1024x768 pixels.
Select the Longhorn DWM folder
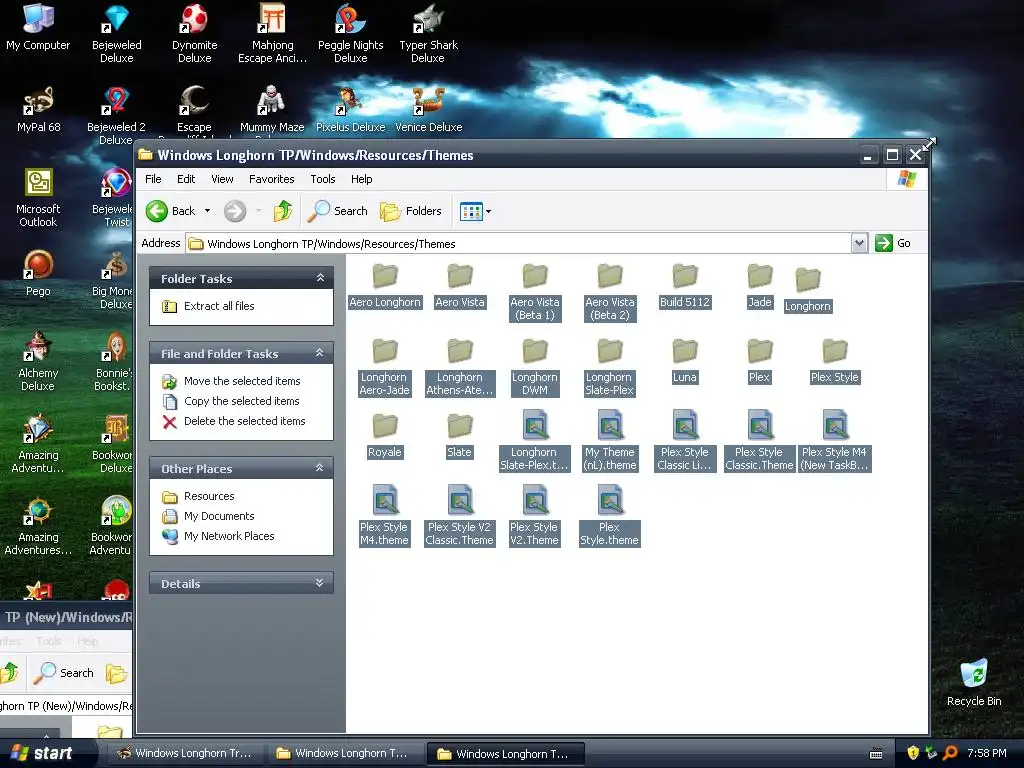click(535, 367)
